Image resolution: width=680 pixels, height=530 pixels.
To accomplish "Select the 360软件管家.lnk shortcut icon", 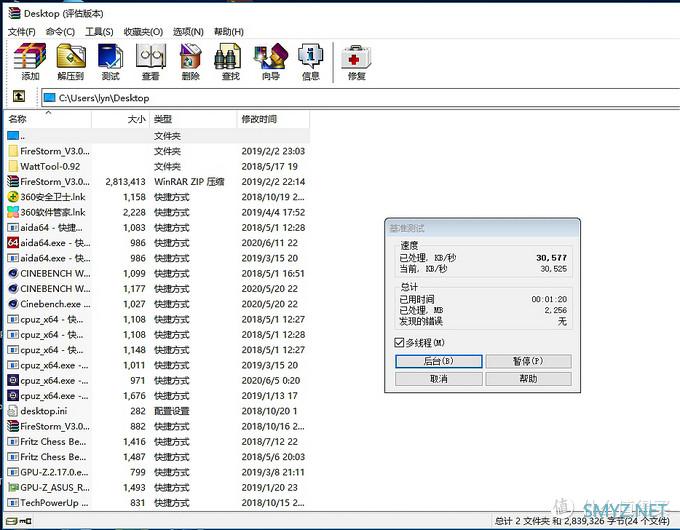I will (13, 212).
